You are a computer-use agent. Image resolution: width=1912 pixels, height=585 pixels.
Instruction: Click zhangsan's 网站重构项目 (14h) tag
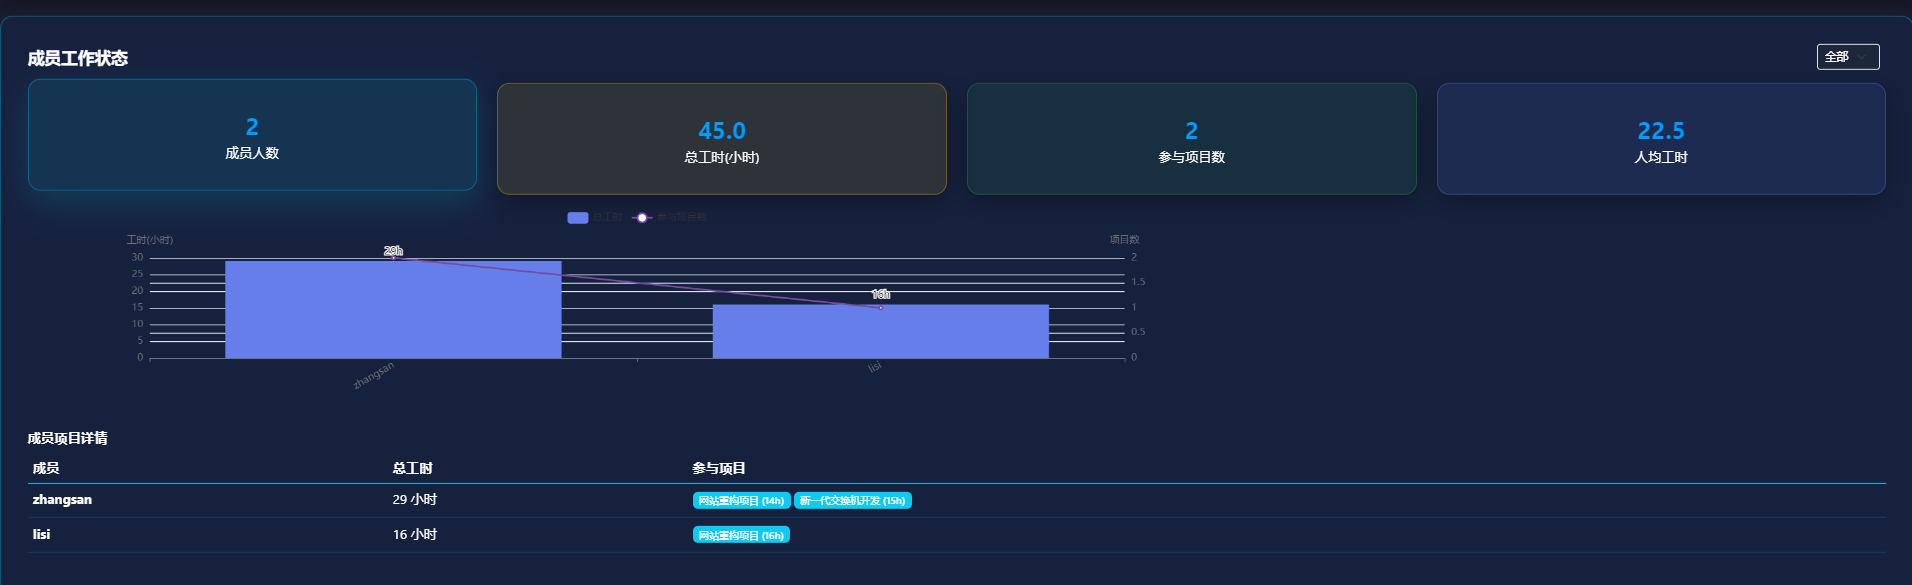point(741,500)
